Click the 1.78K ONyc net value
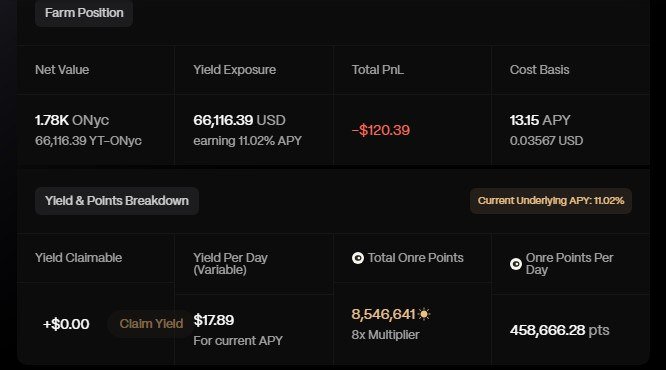The height and width of the screenshot is (370, 666). pos(72,120)
